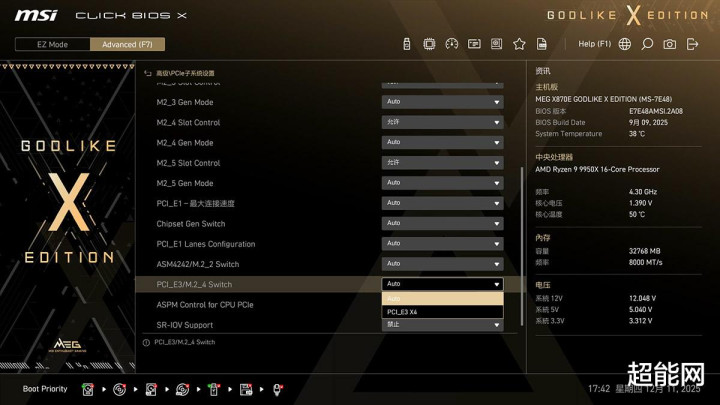Select the network boot device icon
Image resolution: width=720 pixels, height=405 pixels.
coord(277,389)
